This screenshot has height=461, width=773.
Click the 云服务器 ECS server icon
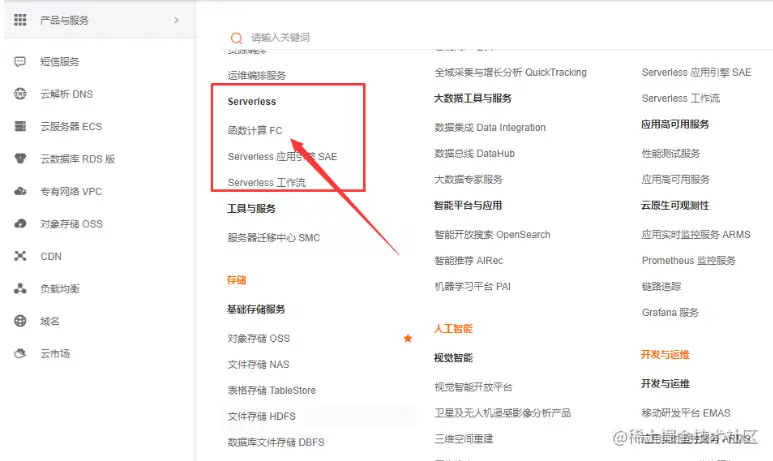click(20, 126)
